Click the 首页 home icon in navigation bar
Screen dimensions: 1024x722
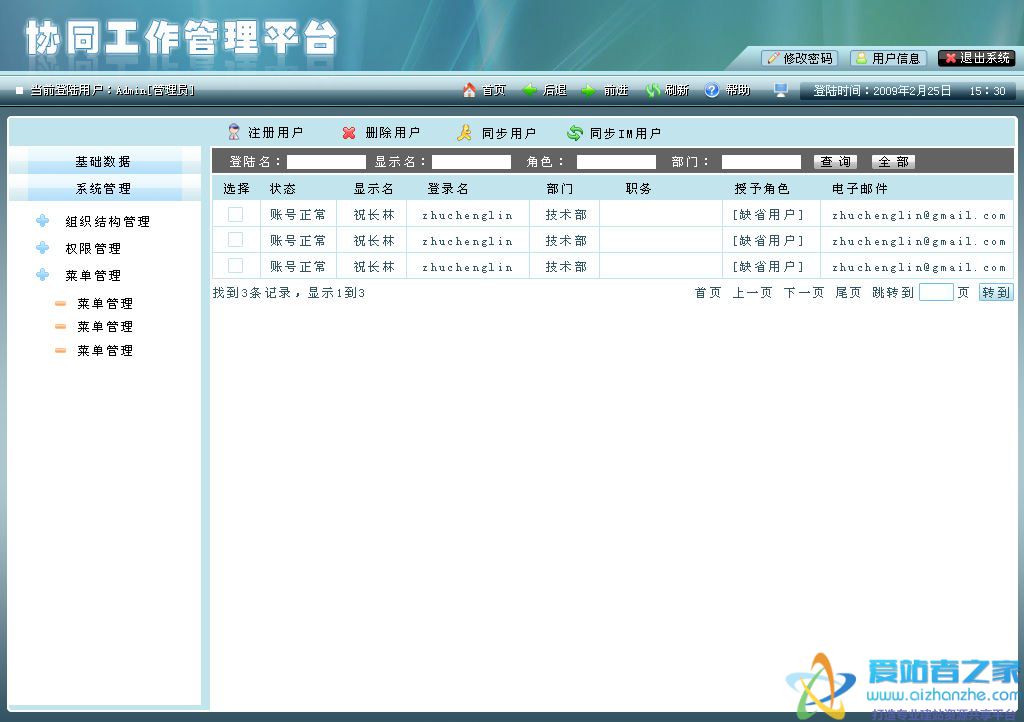(468, 89)
